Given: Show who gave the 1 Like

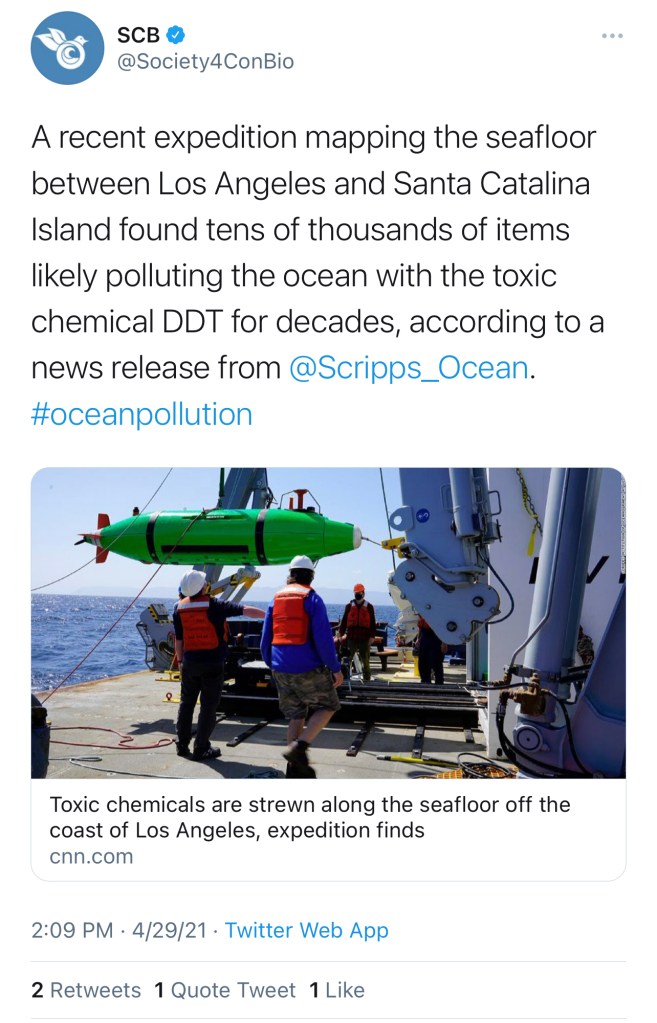Looking at the screenshot, I should pyautogui.click(x=337, y=990).
